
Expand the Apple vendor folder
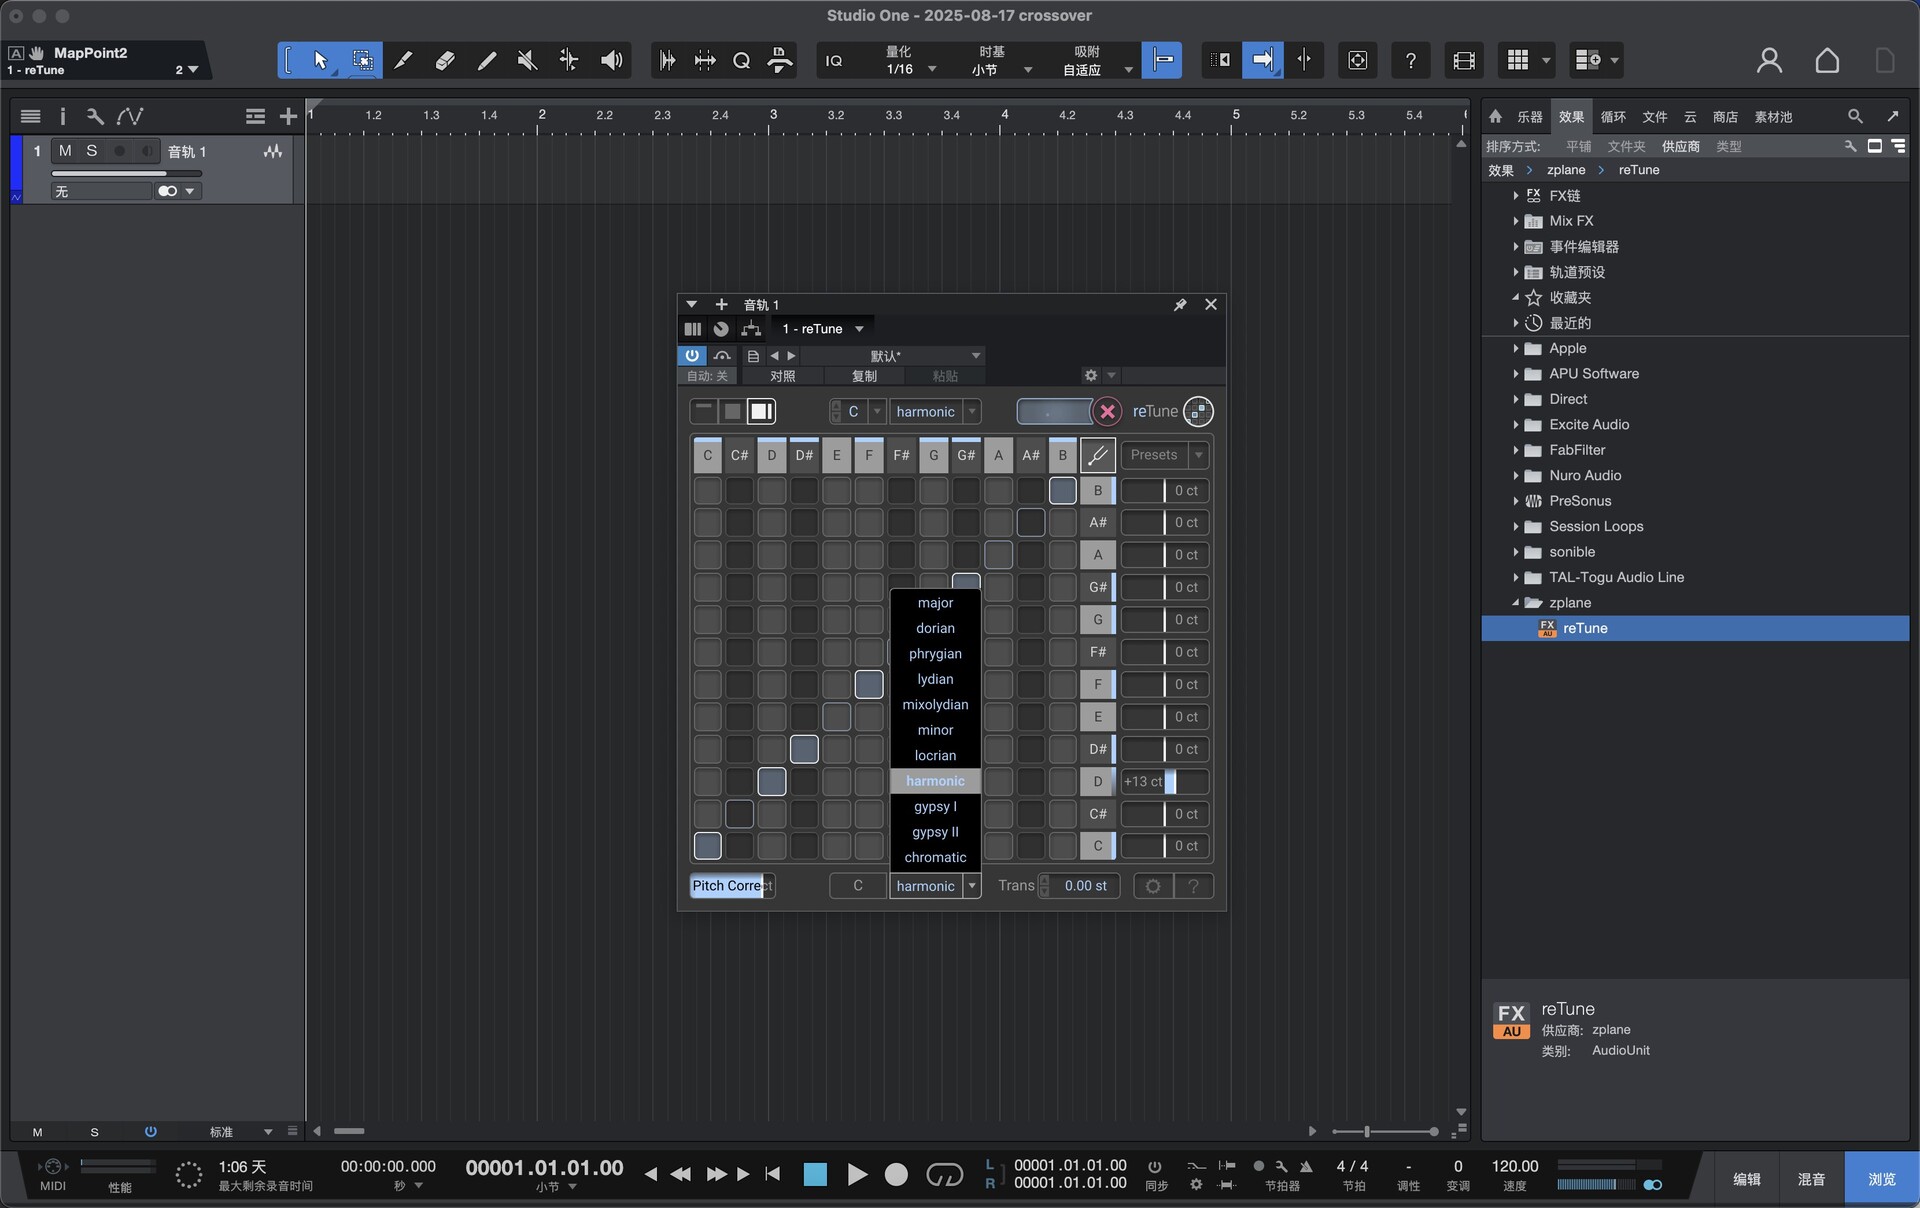point(1516,348)
